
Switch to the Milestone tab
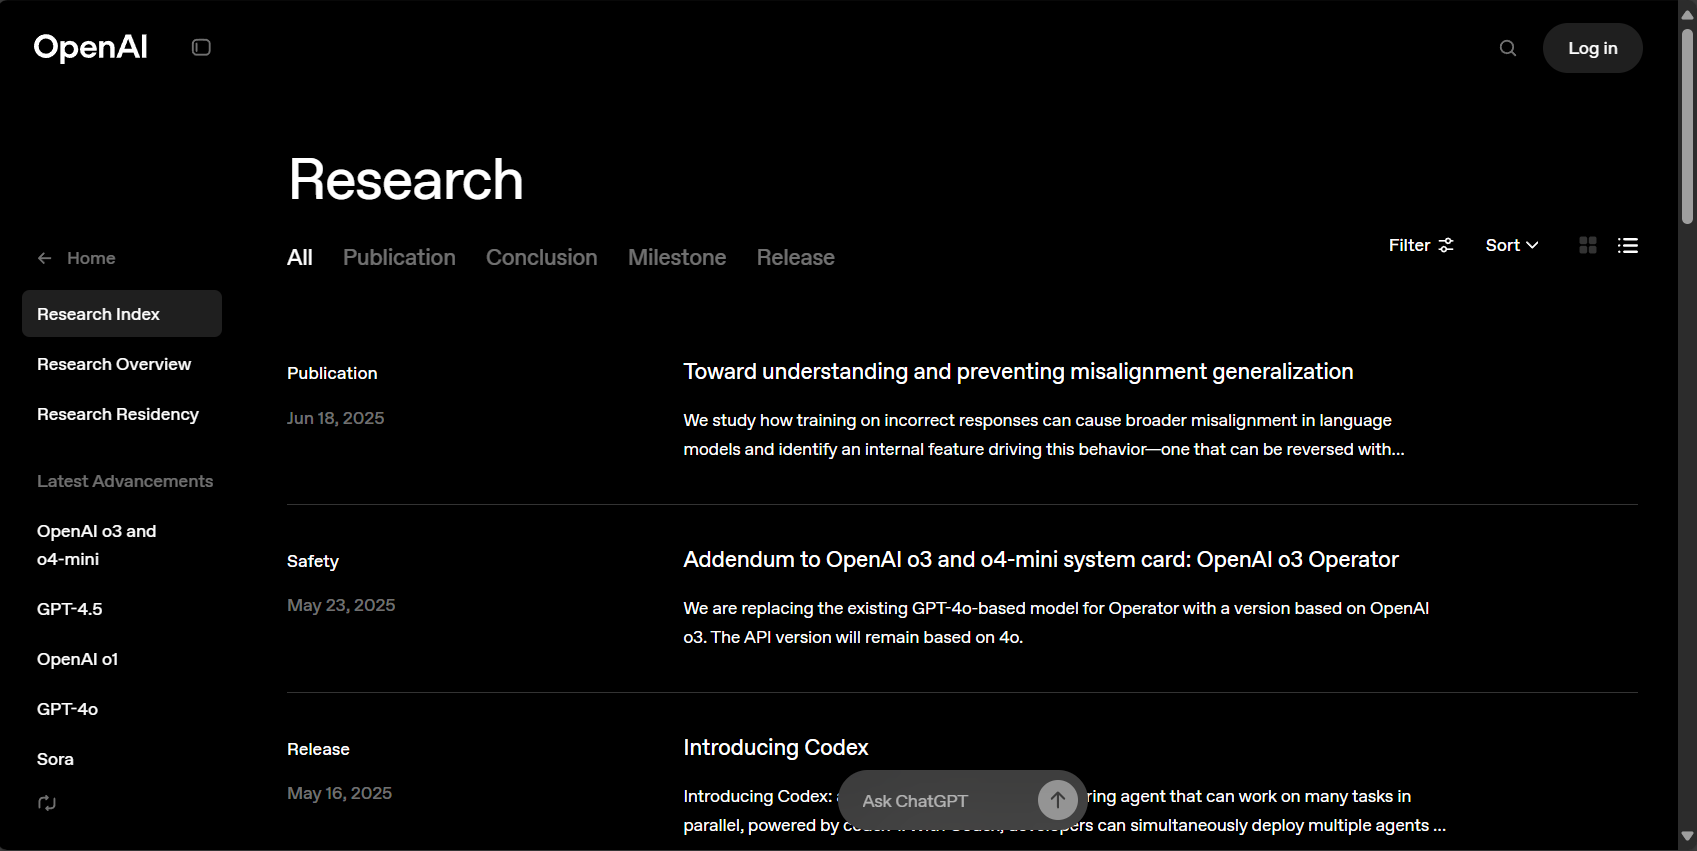(677, 257)
